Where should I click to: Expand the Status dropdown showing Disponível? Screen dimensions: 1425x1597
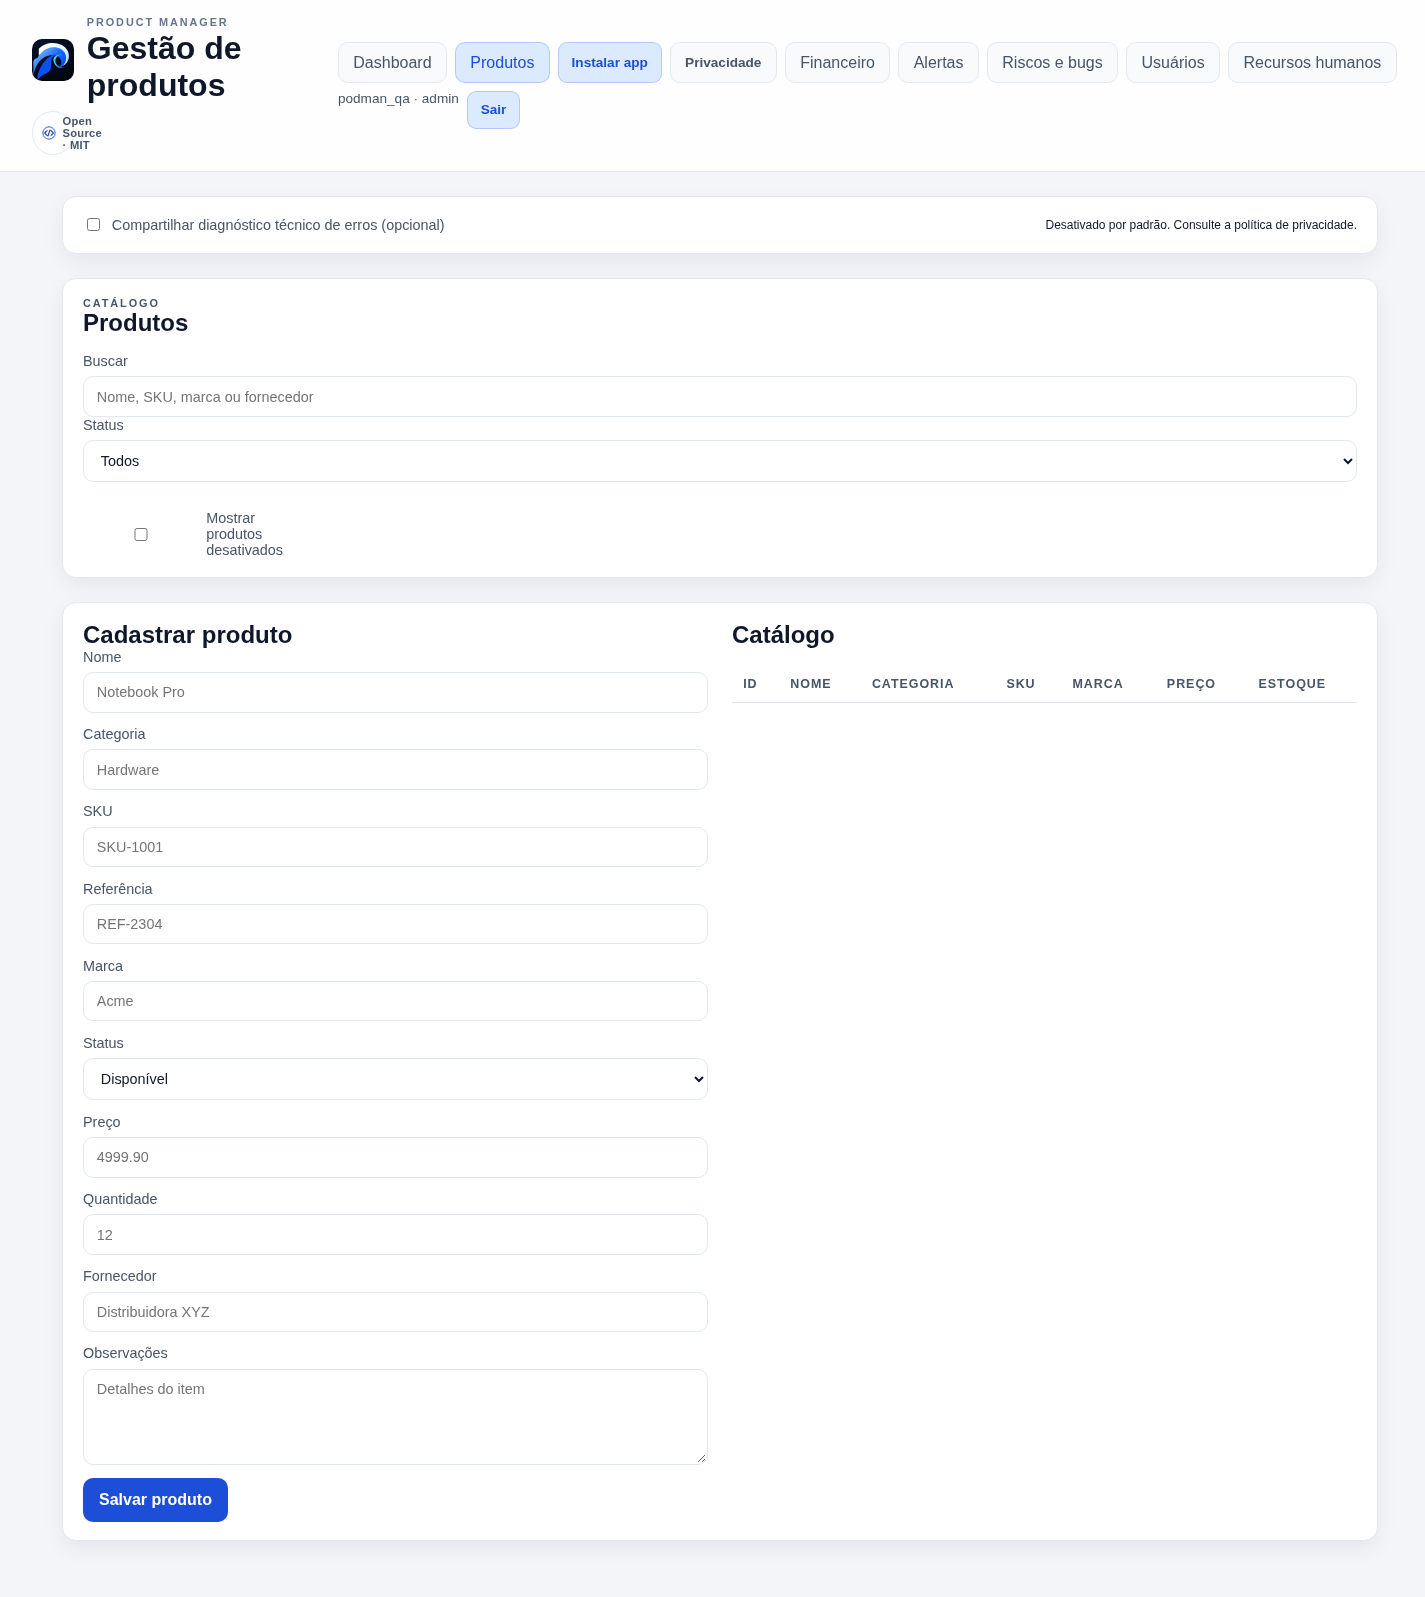pyautogui.click(x=395, y=1079)
